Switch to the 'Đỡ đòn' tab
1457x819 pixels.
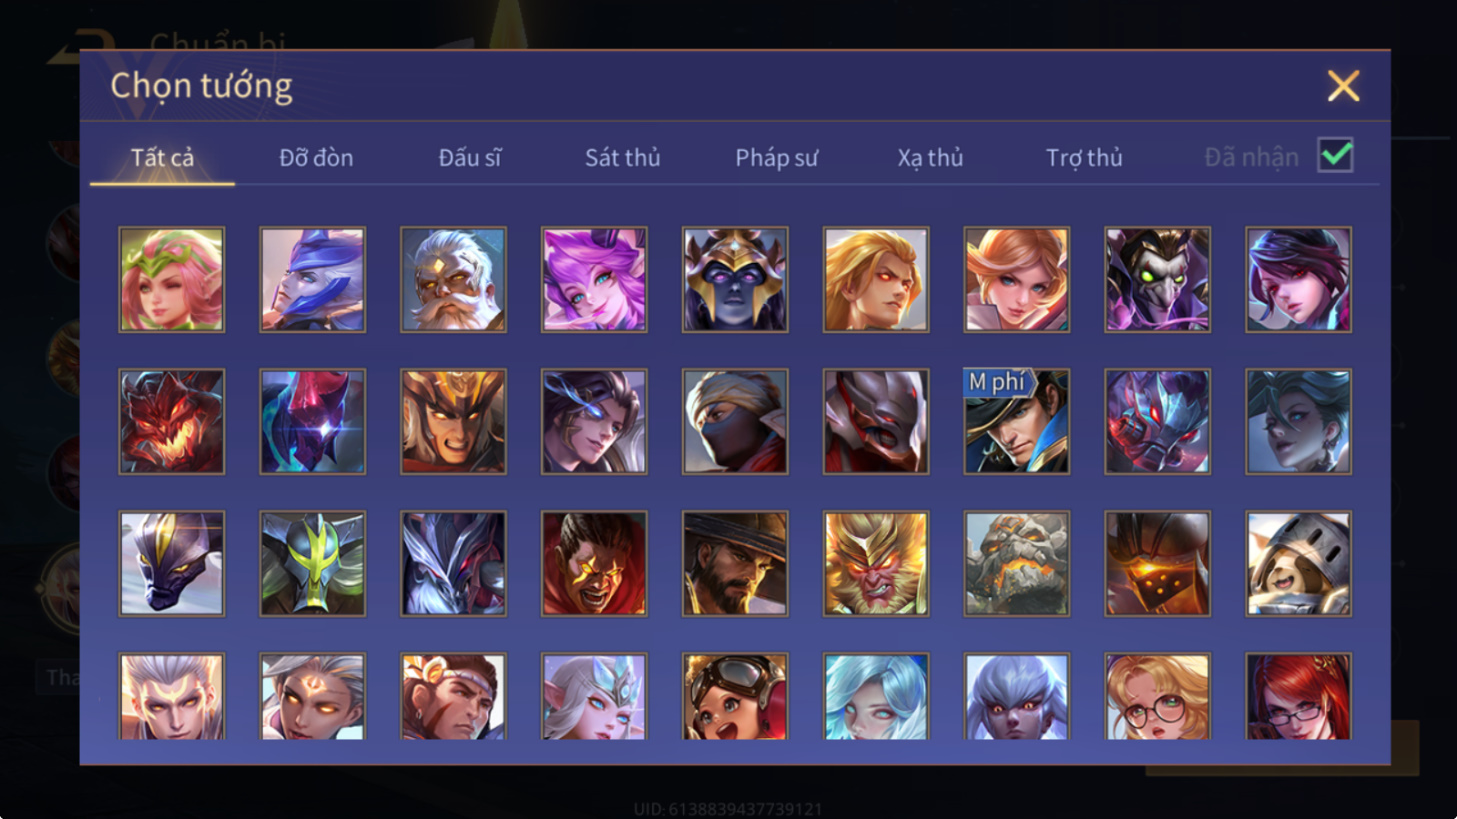pyautogui.click(x=316, y=158)
